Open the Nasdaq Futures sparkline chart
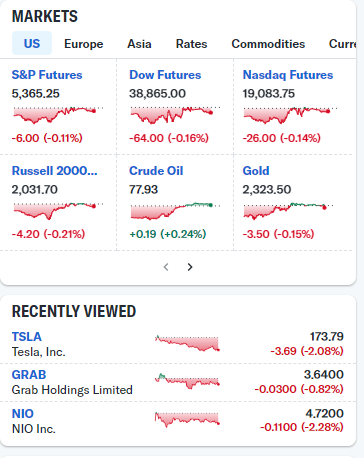The height and width of the screenshot is (458, 364). click(x=290, y=115)
